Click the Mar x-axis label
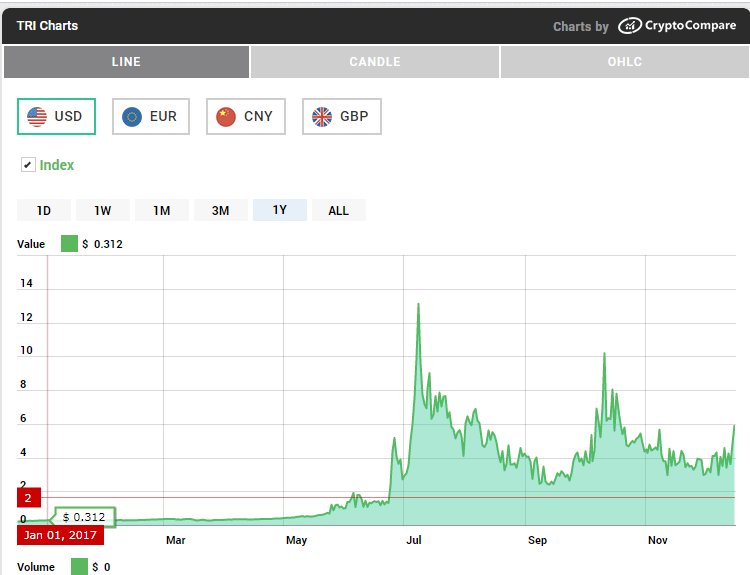Viewport: 750px width, 575px height. [176, 540]
